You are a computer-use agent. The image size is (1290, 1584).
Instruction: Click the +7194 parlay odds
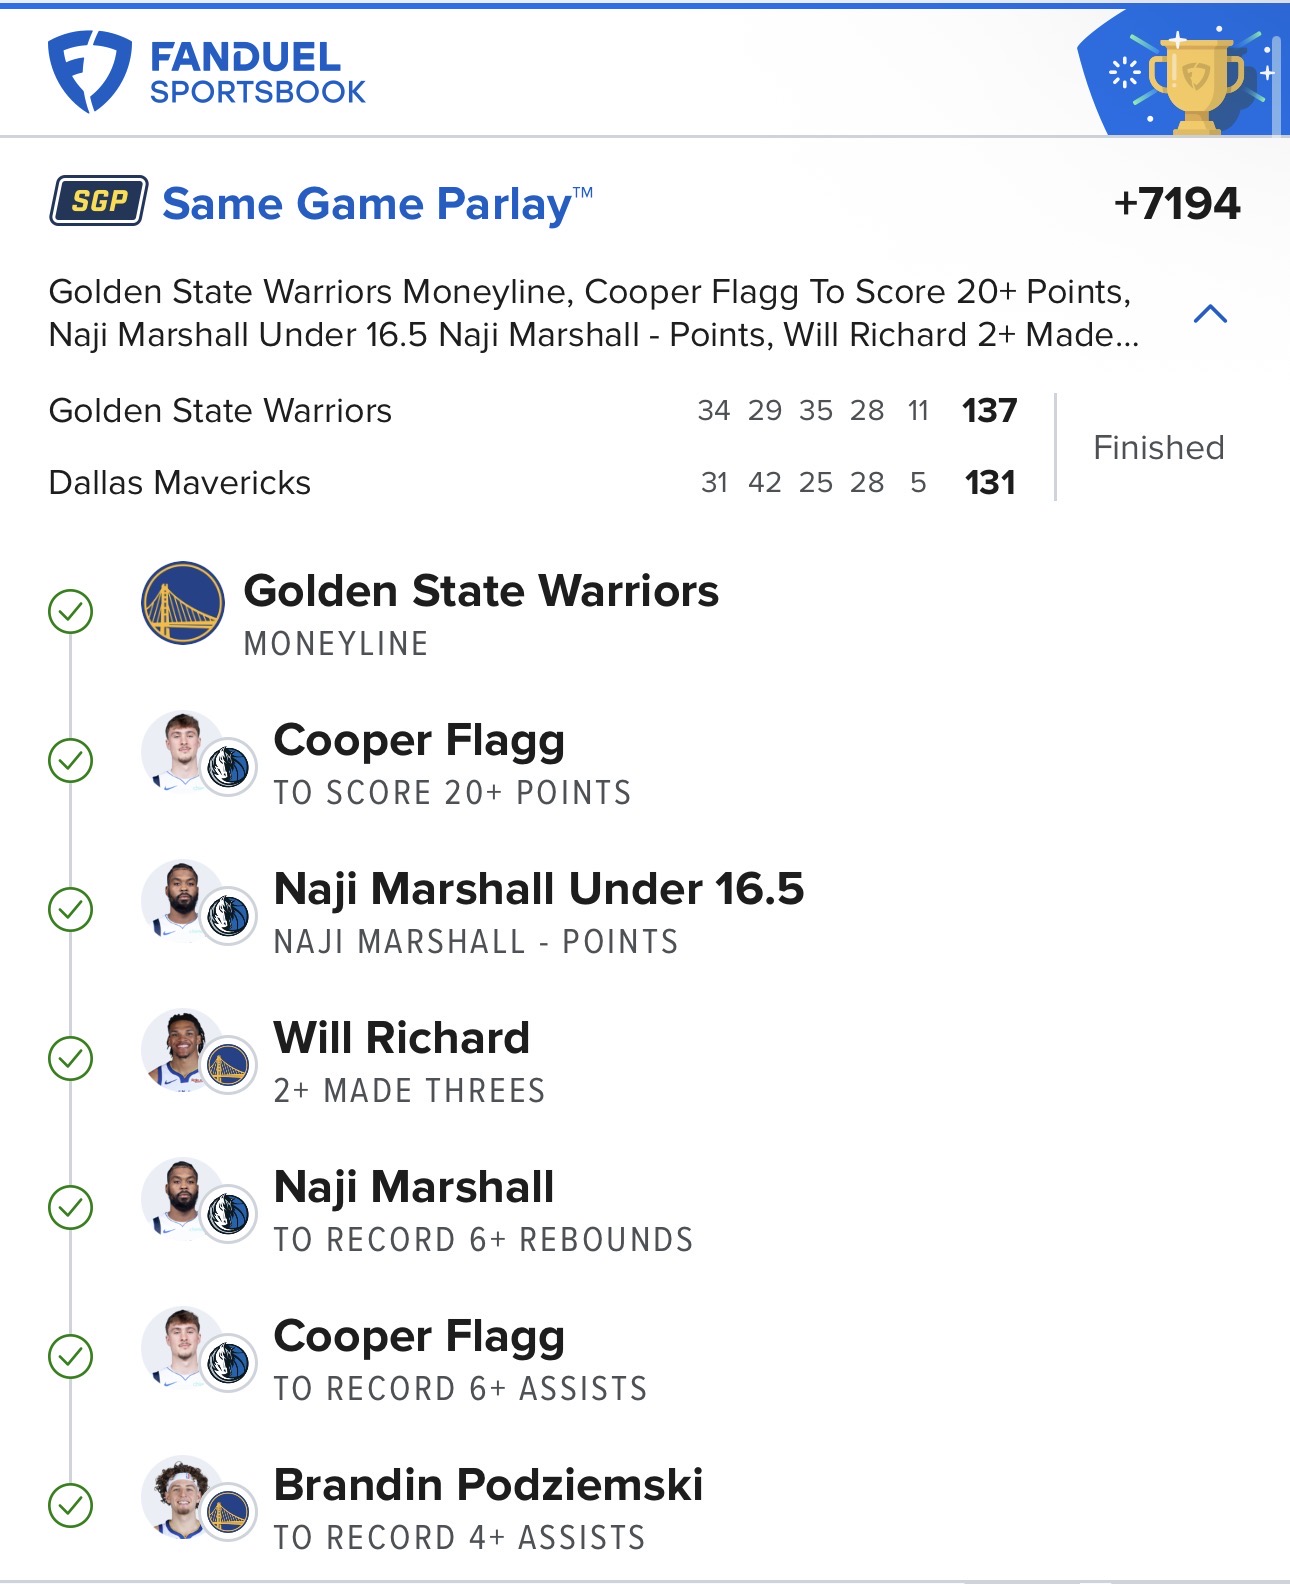point(1177,204)
